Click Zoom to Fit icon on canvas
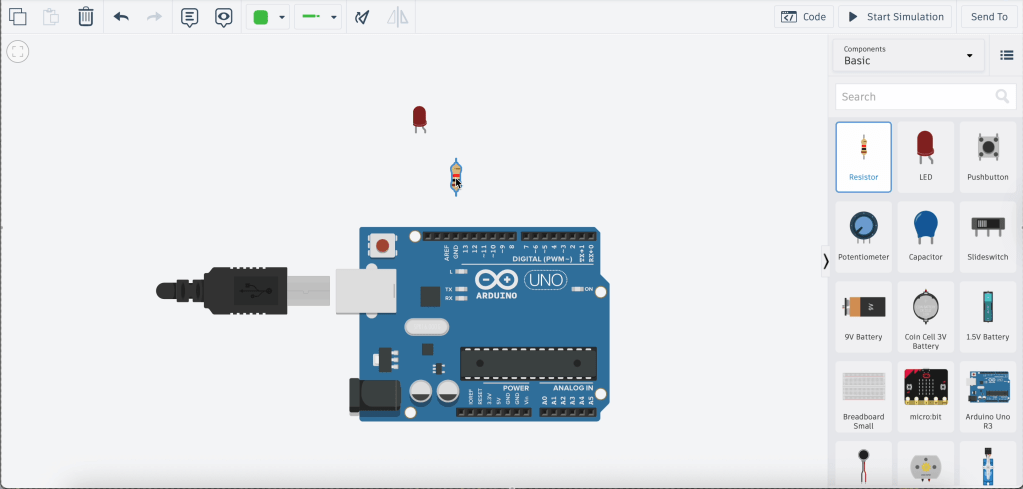The width and height of the screenshot is (1023, 489). [18, 52]
